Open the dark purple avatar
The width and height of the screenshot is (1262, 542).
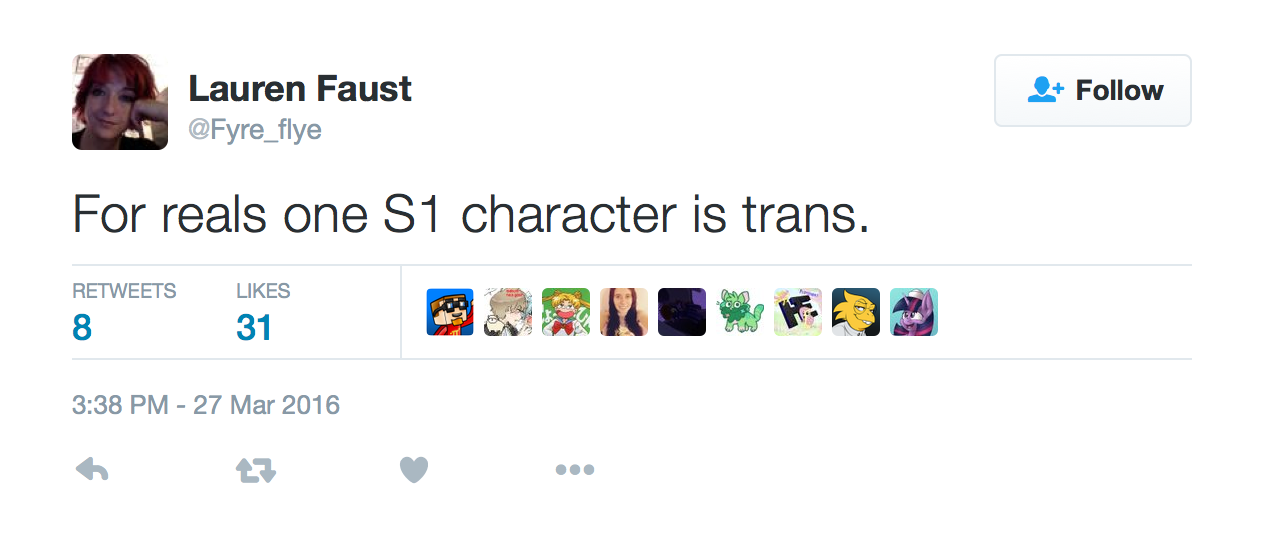[x=682, y=312]
